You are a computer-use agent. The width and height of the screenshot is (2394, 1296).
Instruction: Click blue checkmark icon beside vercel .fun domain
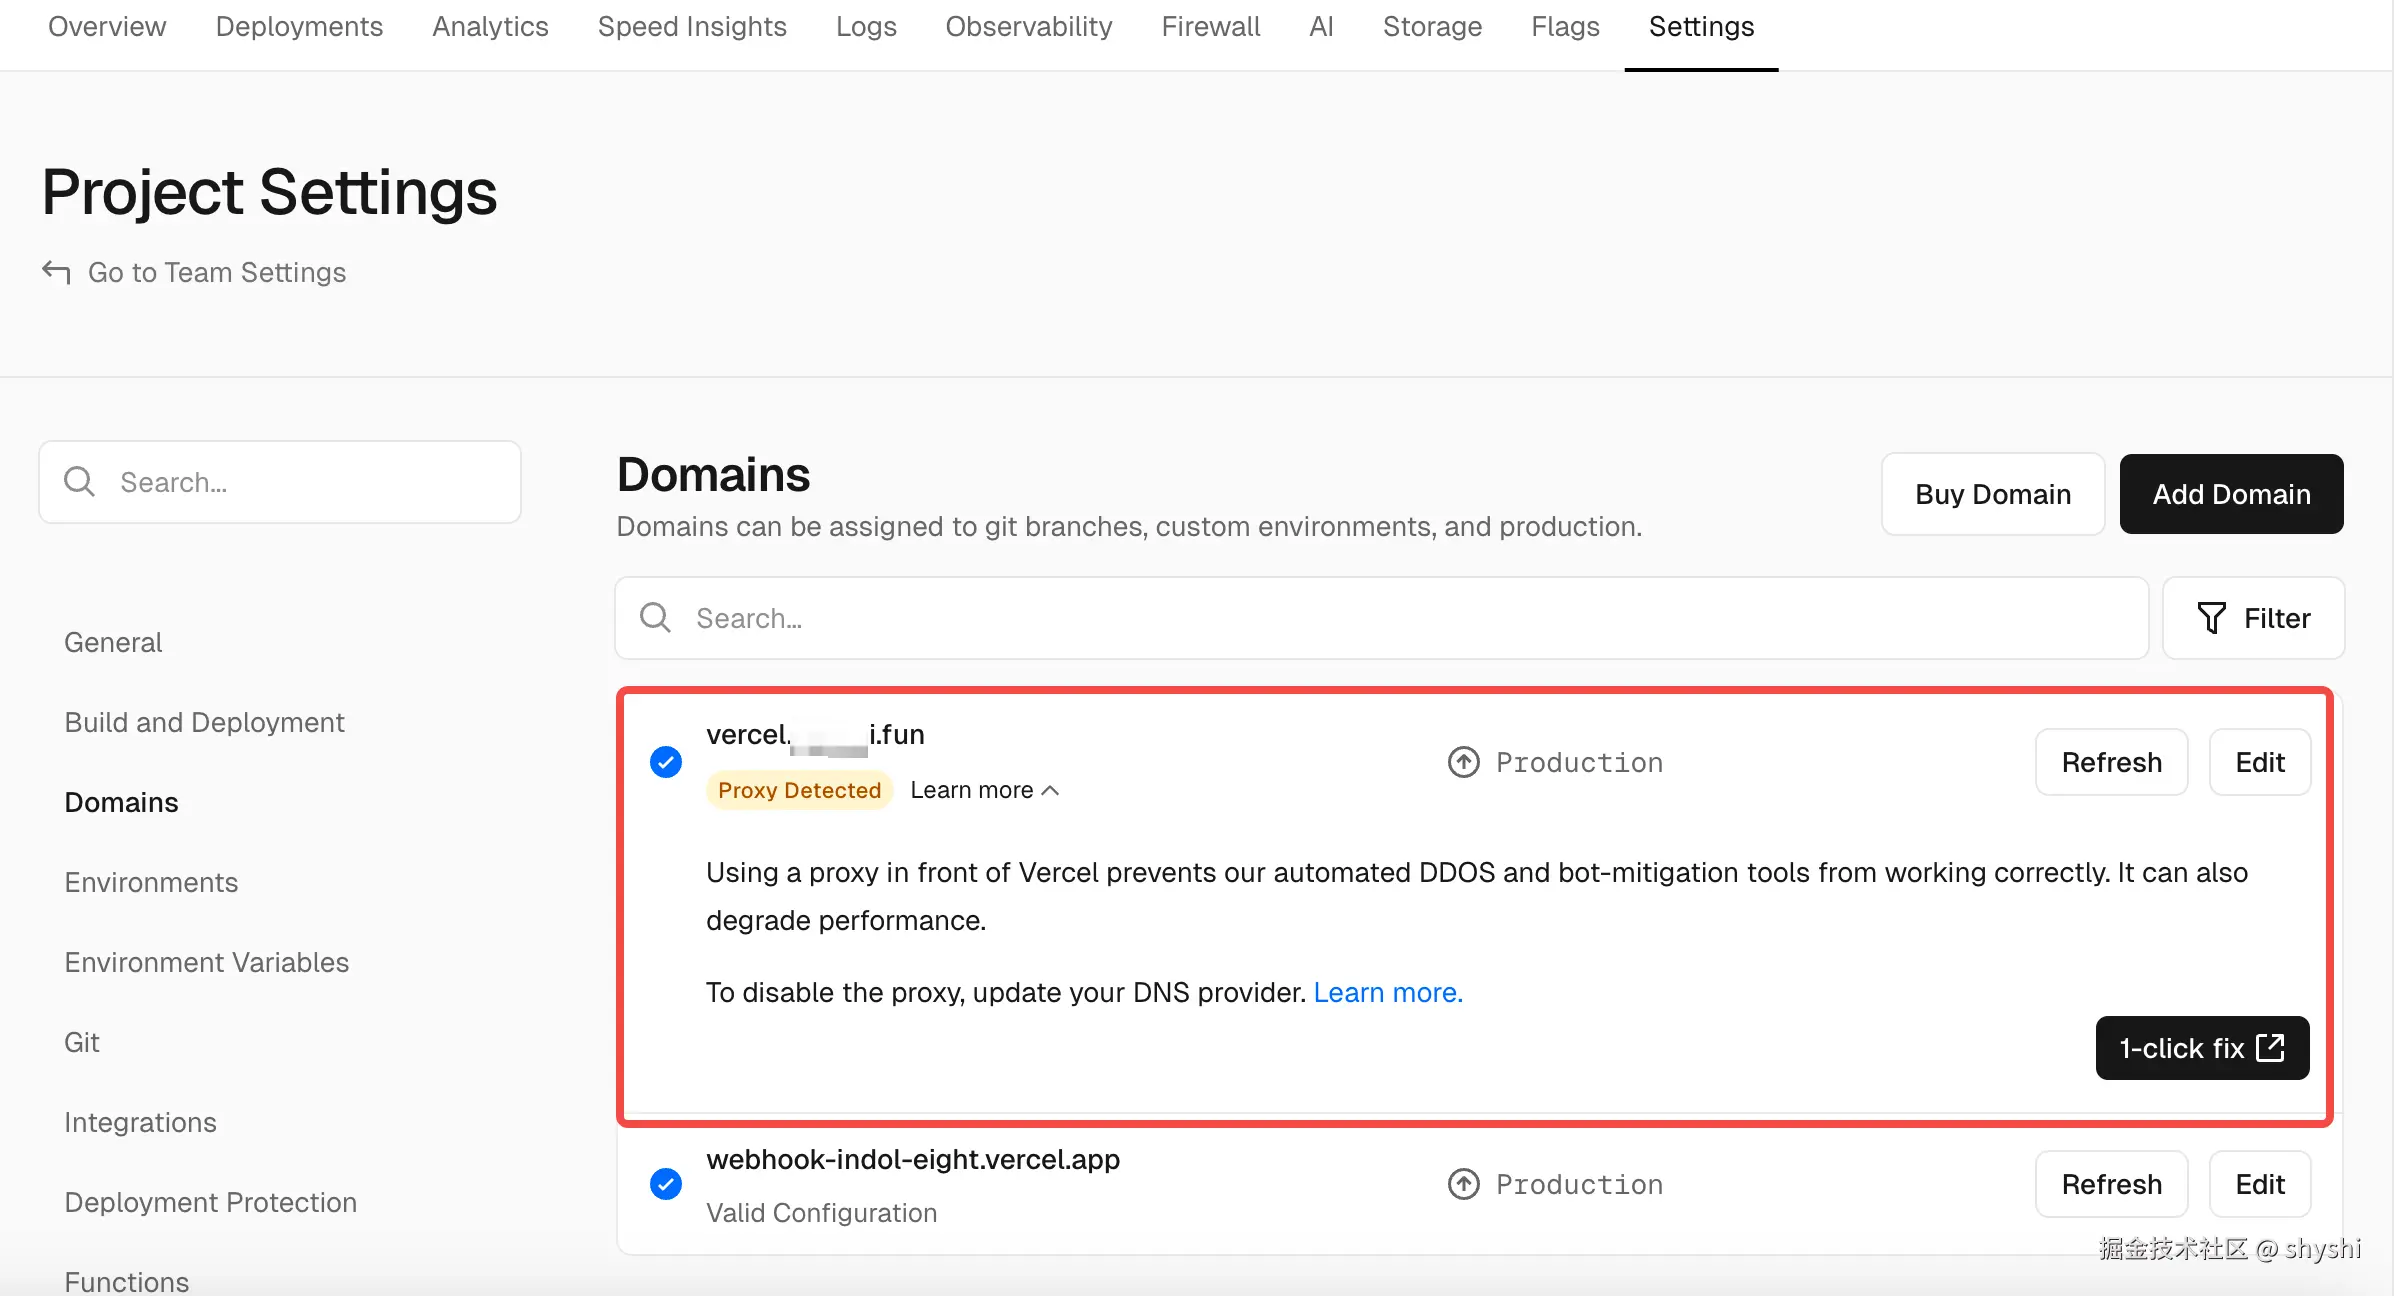tap(666, 762)
